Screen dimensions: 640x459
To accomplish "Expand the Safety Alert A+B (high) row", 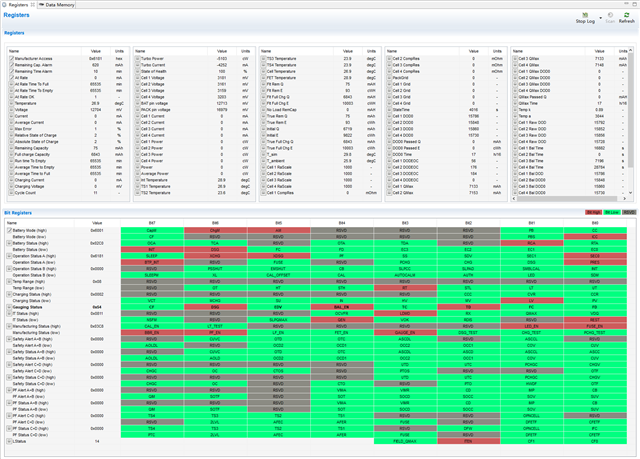I will [9, 339].
